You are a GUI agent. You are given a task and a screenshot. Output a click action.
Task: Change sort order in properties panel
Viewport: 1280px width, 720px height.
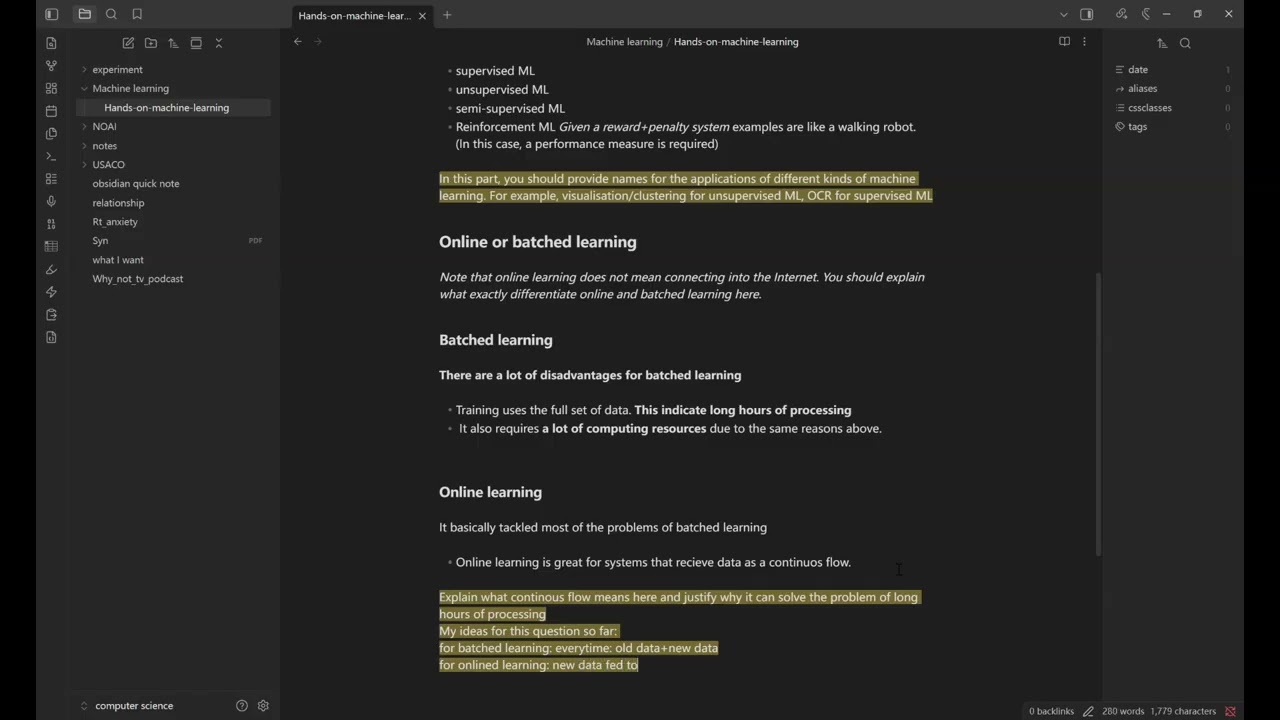pyautogui.click(x=1162, y=43)
